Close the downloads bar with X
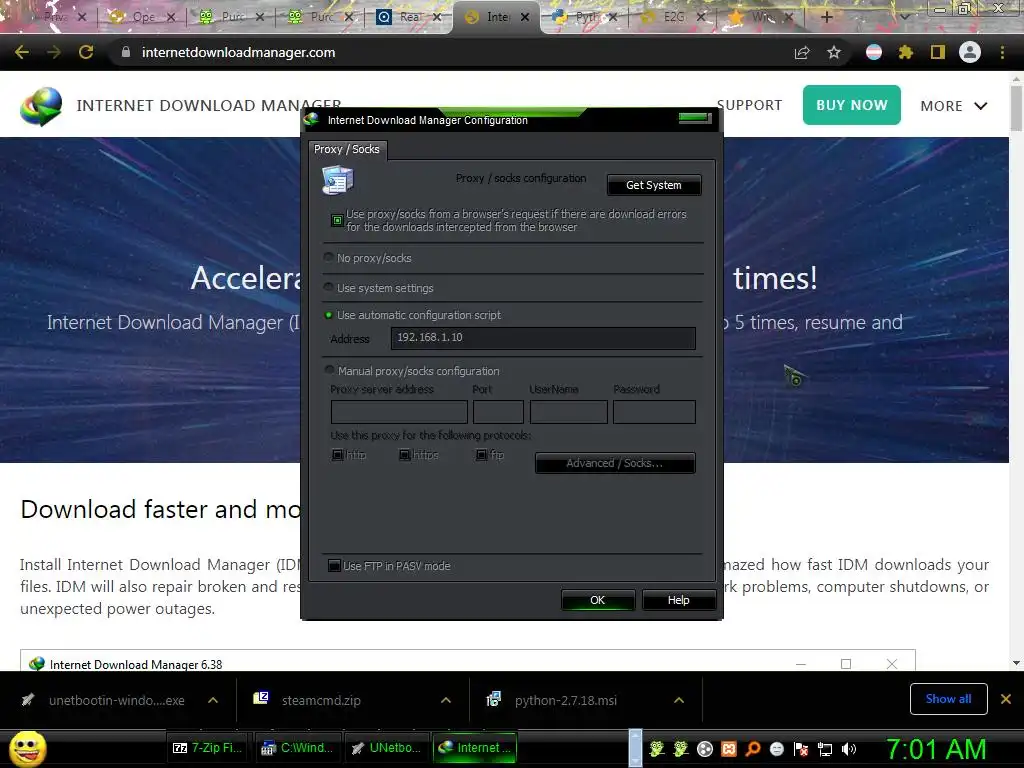The height and width of the screenshot is (768, 1024). (x=1006, y=699)
